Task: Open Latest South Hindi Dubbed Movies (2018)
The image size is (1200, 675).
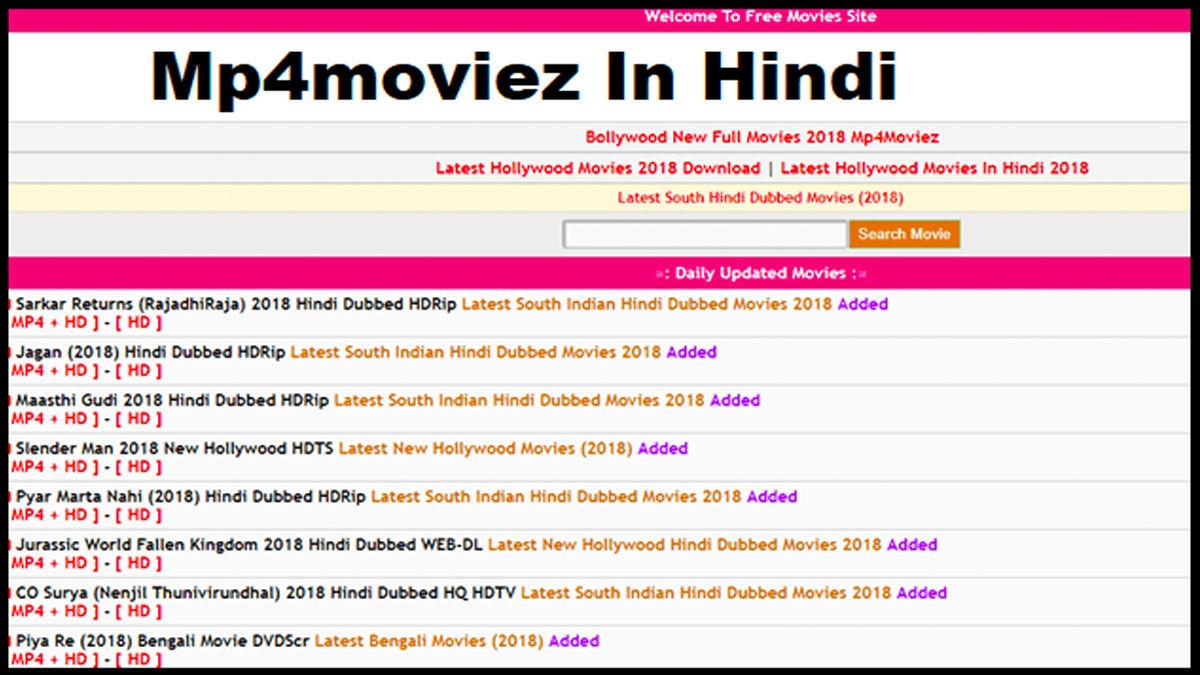Action: (x=760, y=198)
